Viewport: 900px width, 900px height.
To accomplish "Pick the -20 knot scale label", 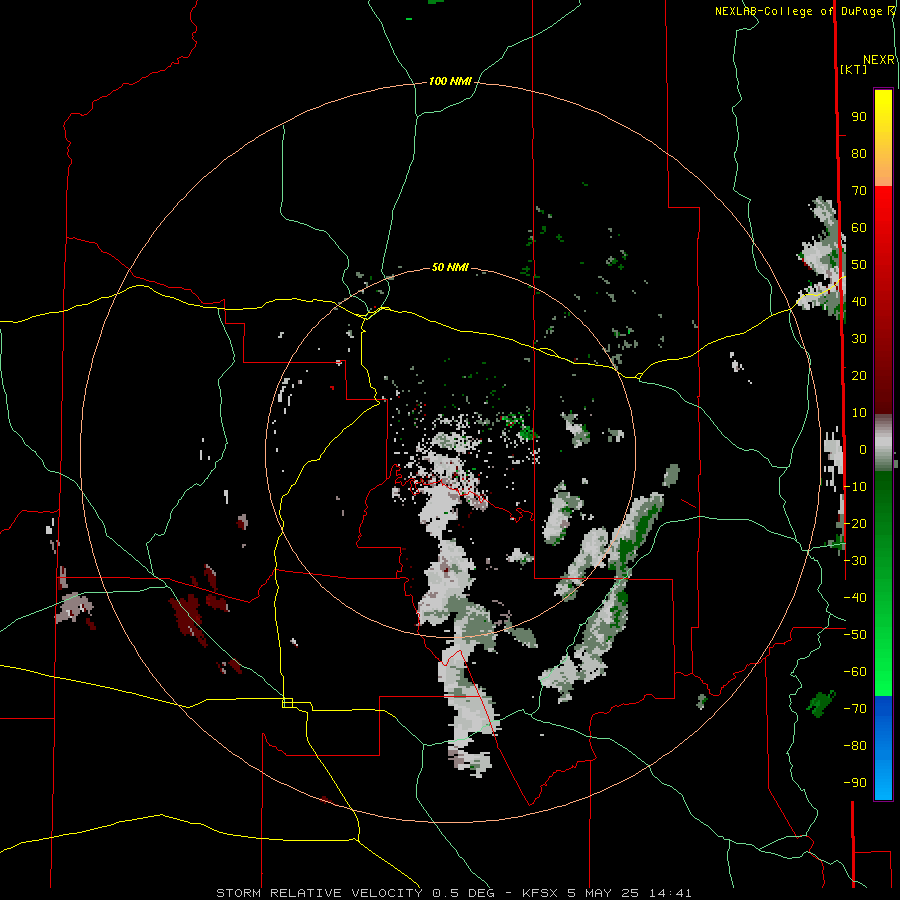I will 855,523.
